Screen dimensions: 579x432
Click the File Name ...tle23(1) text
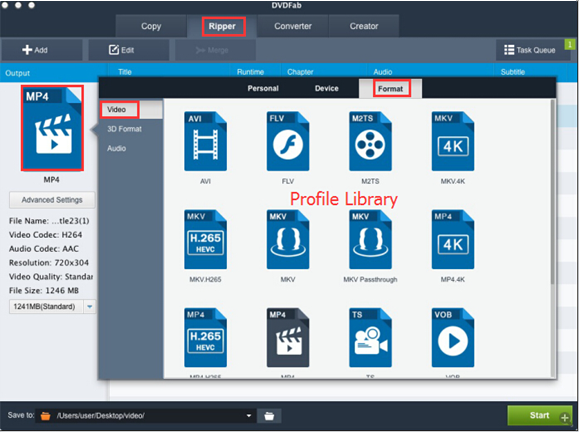click(x=49, y=221)
